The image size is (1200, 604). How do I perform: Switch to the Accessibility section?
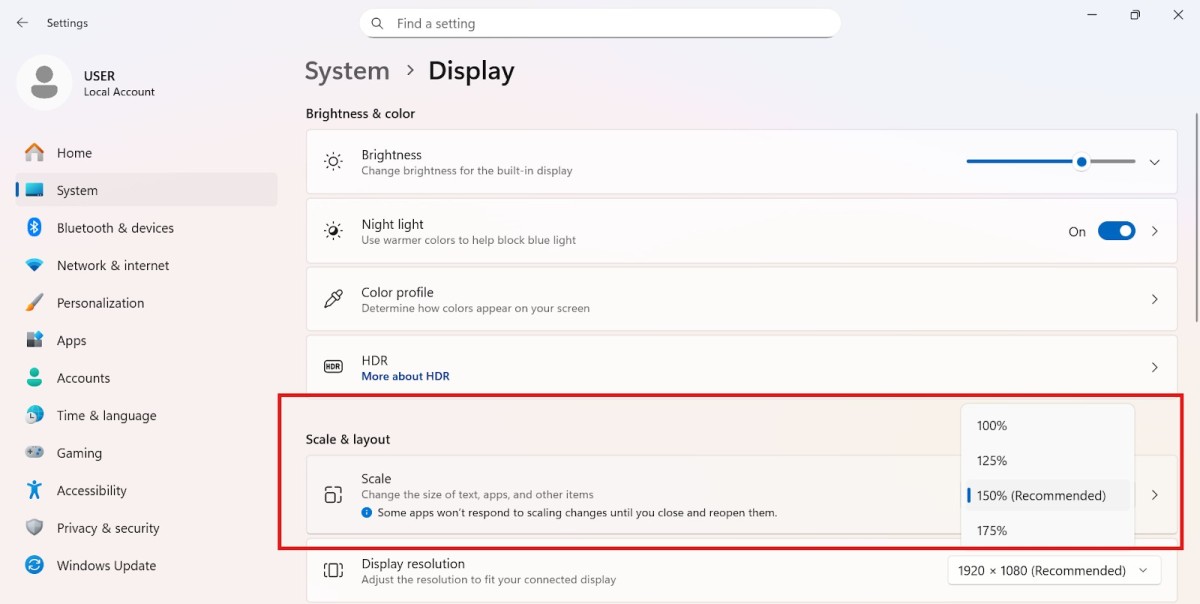(x=99, y=490)
